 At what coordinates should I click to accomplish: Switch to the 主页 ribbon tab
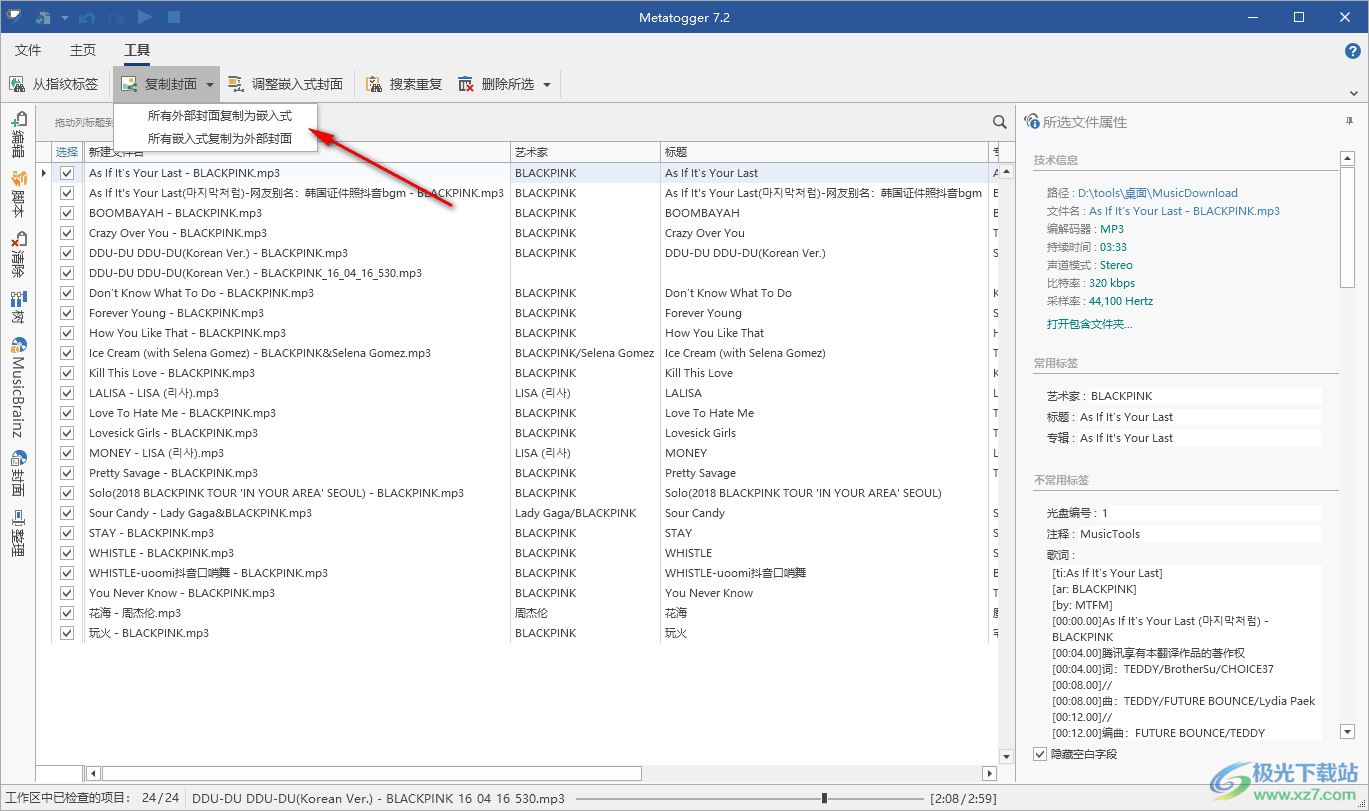pyautogui.click(x=83, y=50)
